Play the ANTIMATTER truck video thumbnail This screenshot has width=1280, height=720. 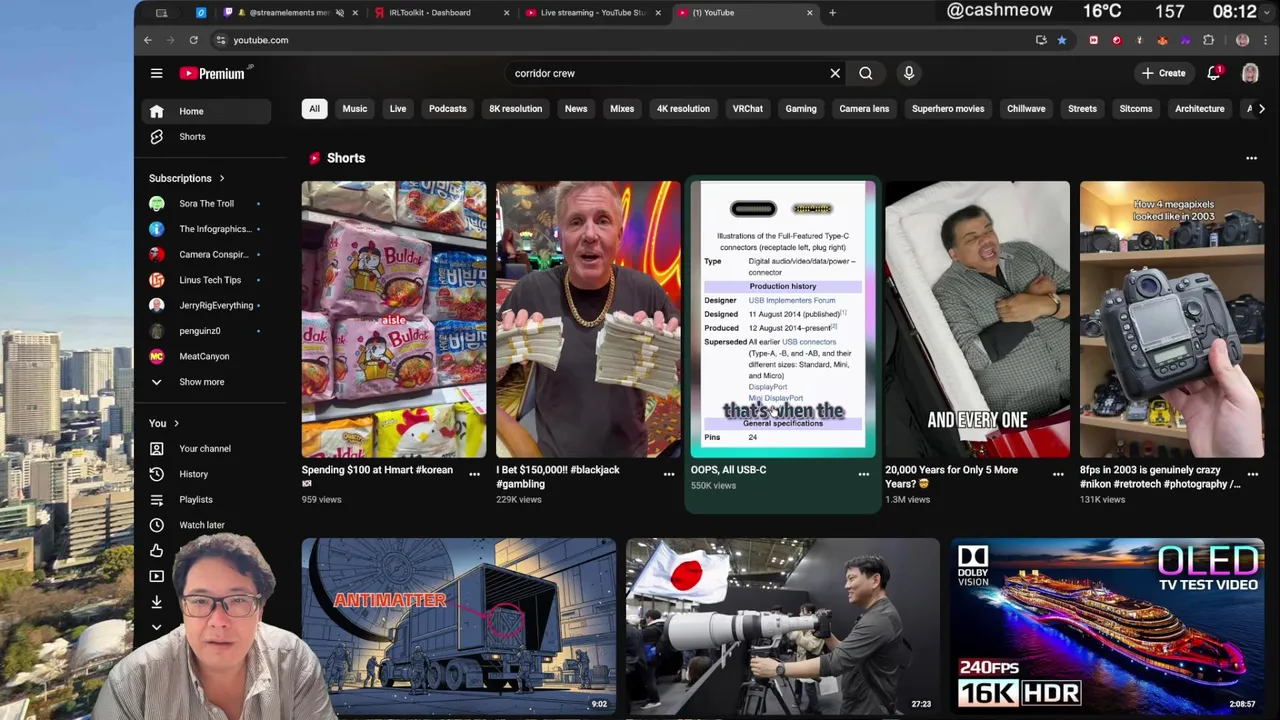pos(459,626)
